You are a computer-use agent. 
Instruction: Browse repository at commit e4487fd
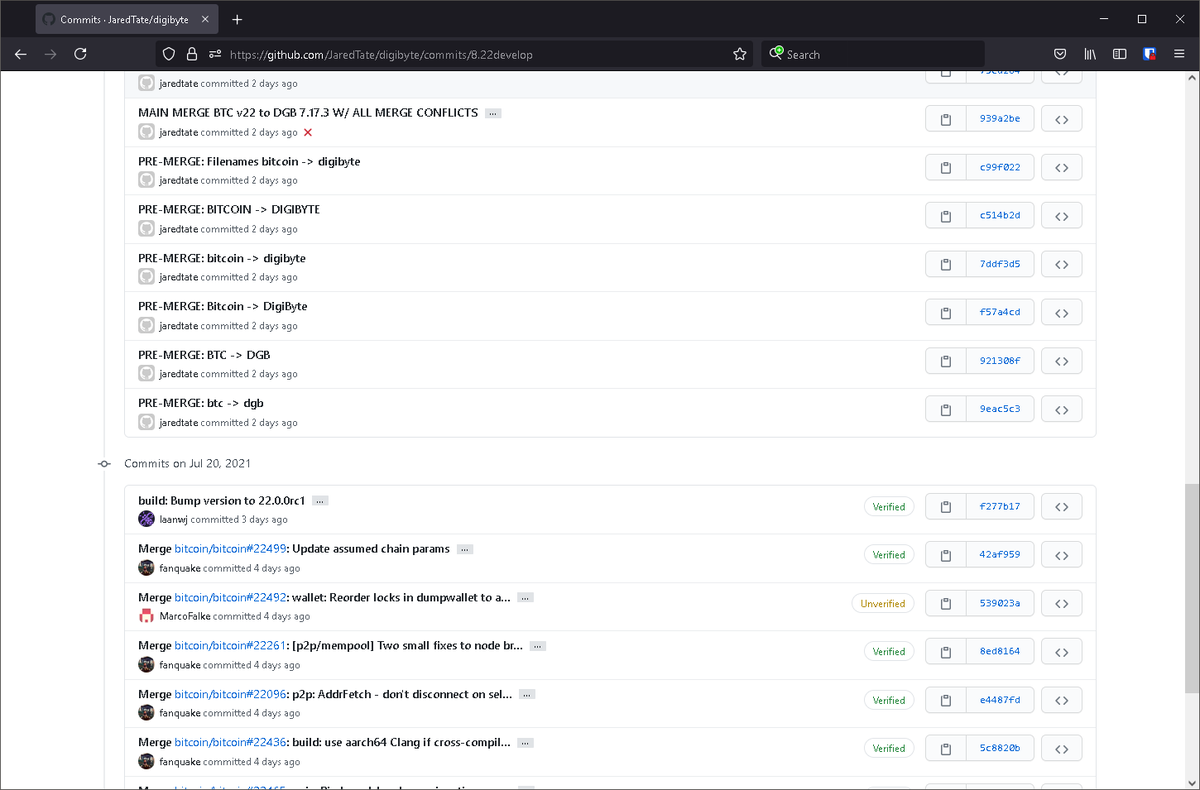coord(1062,700)
